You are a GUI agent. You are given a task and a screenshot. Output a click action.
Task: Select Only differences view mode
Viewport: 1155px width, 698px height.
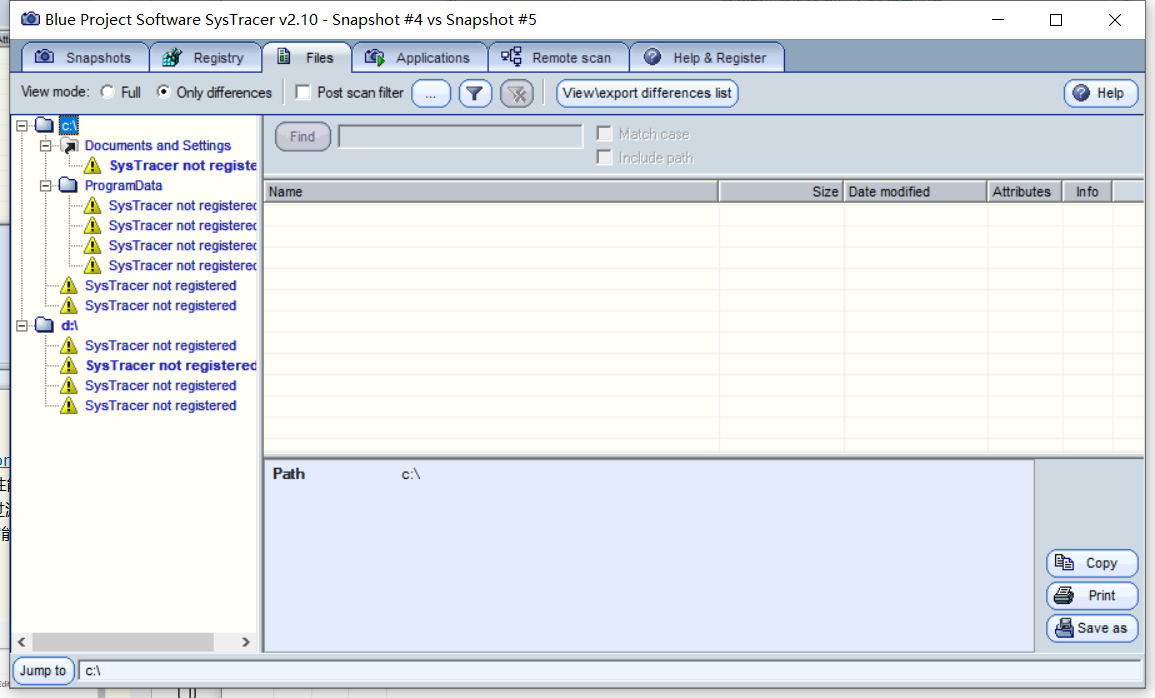click(164, 92)
